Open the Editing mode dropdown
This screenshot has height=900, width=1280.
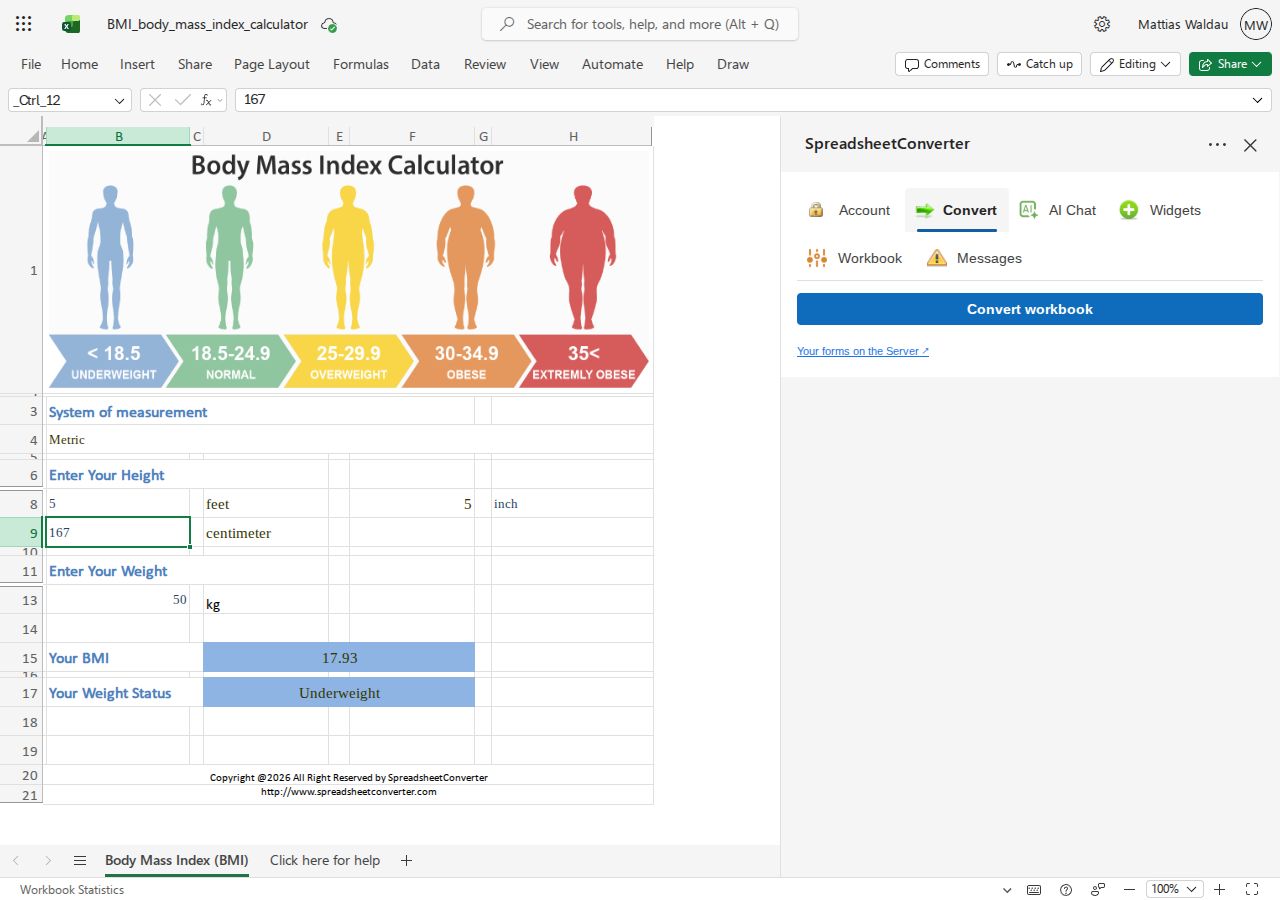(1135, 64)
